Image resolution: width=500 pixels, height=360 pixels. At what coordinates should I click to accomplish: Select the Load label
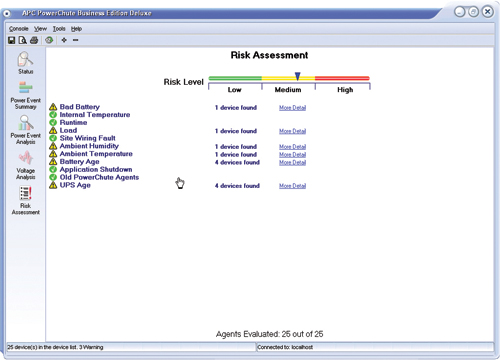pyautogui.click(x=68, y=130)
